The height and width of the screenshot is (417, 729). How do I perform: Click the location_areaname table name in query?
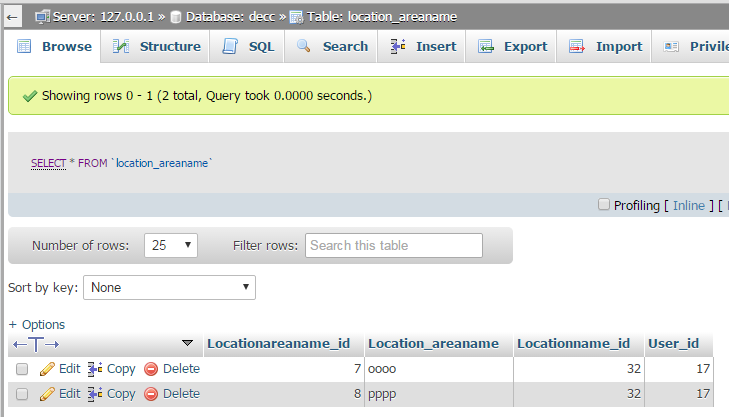[162, 163]
